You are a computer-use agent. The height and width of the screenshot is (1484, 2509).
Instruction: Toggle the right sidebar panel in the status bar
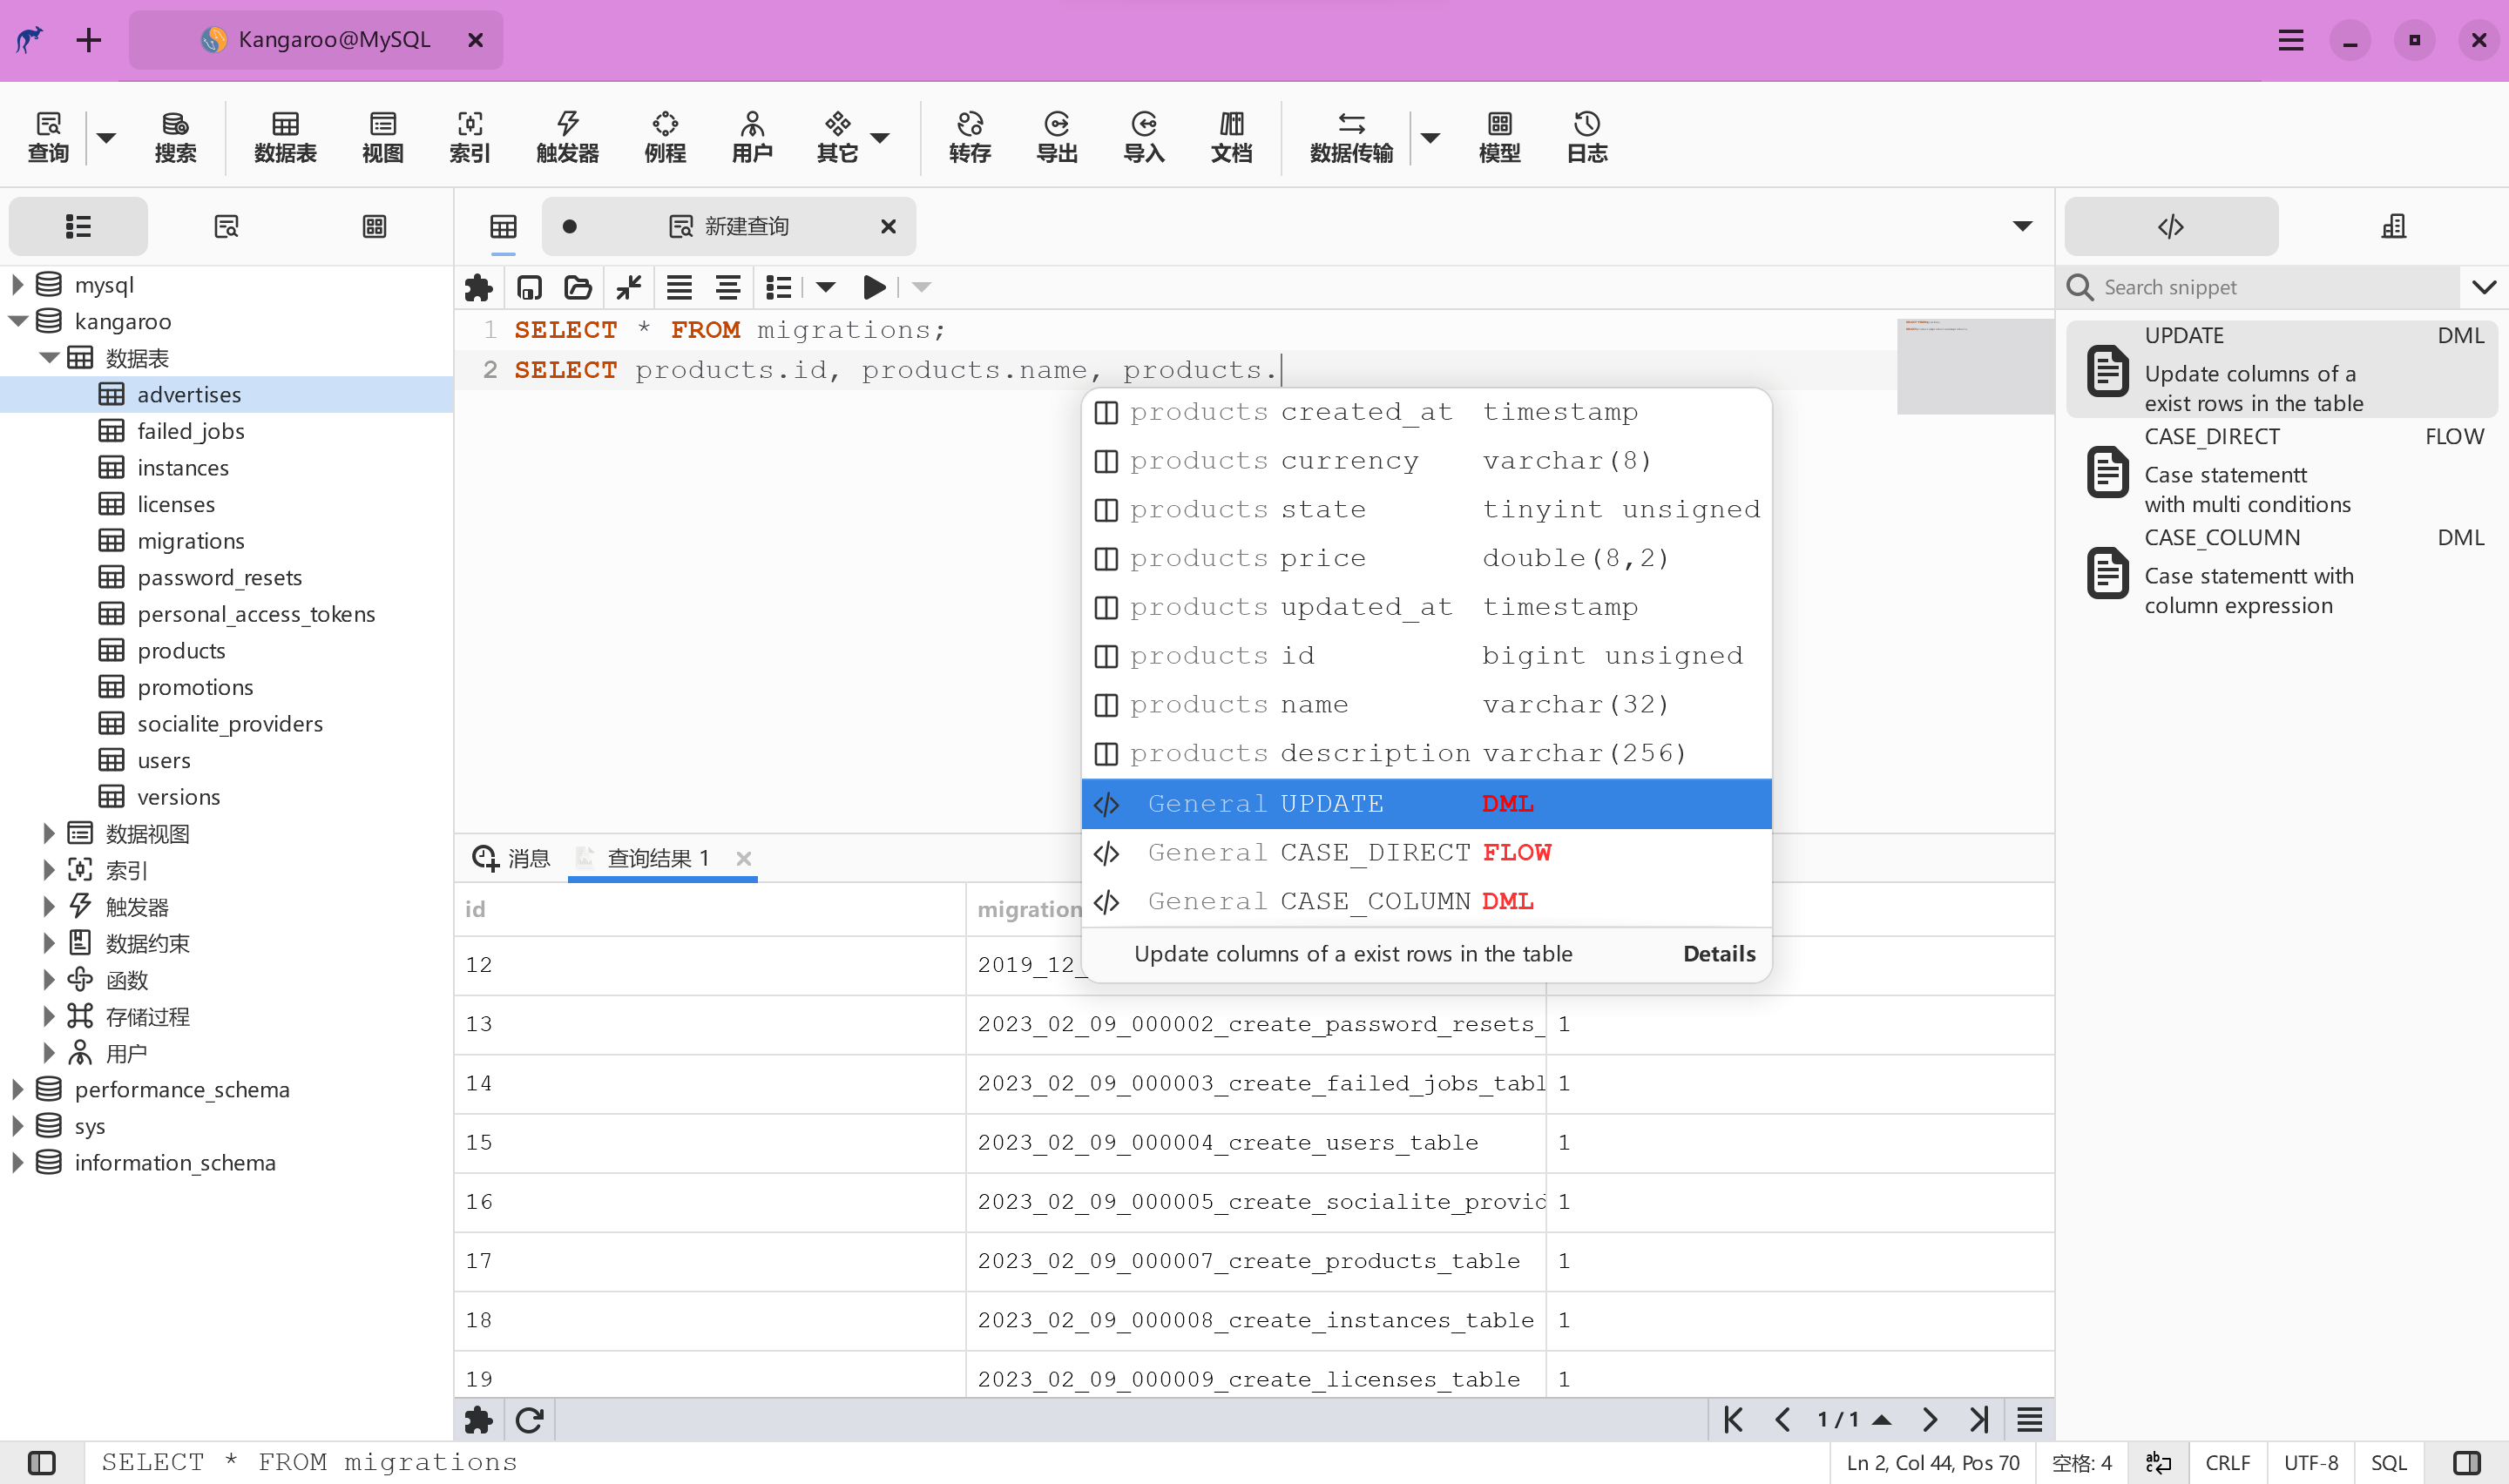coord(2466,1462)
